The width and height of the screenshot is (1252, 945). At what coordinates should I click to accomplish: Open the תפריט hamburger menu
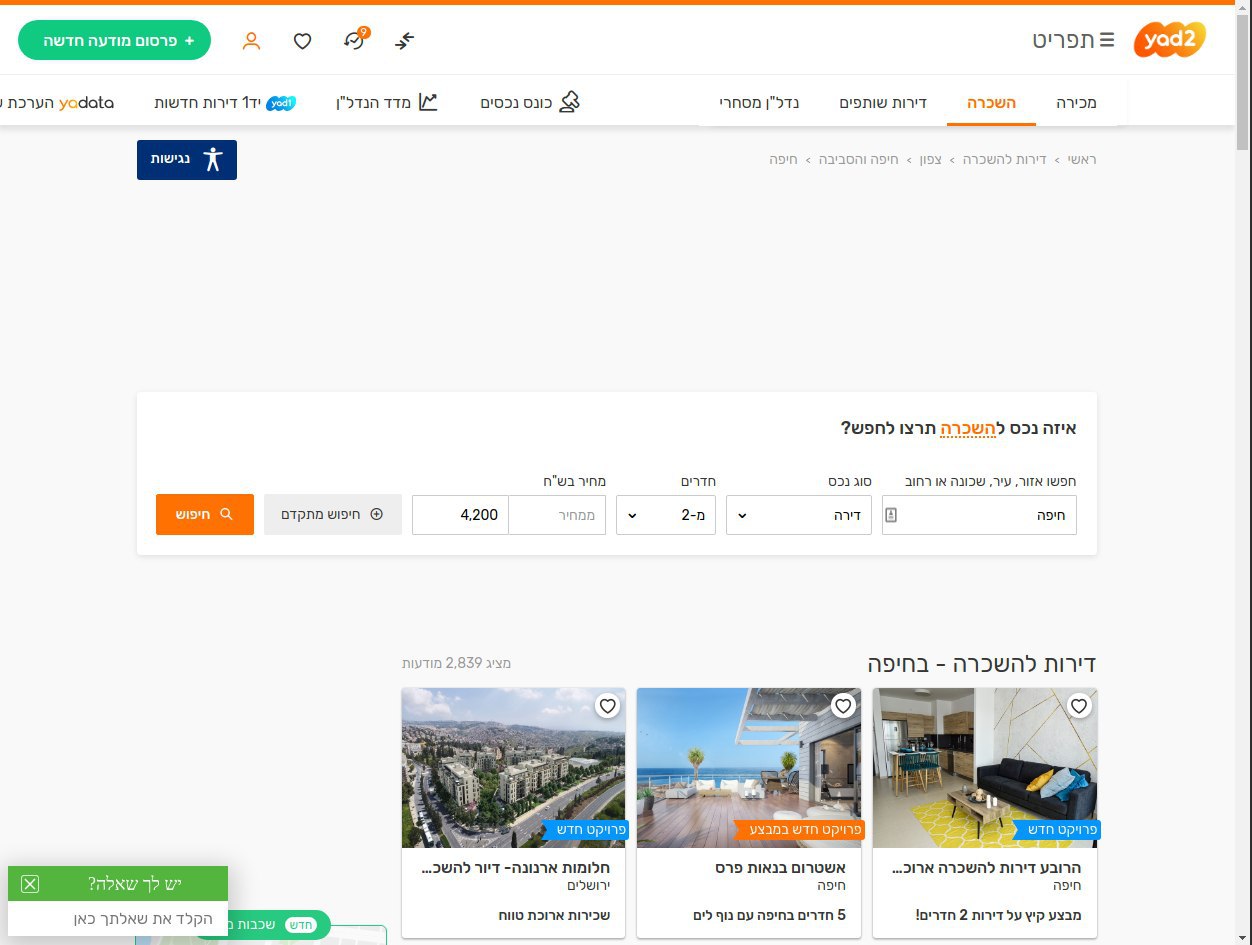pyautogui.click(x=1074, y=40)
